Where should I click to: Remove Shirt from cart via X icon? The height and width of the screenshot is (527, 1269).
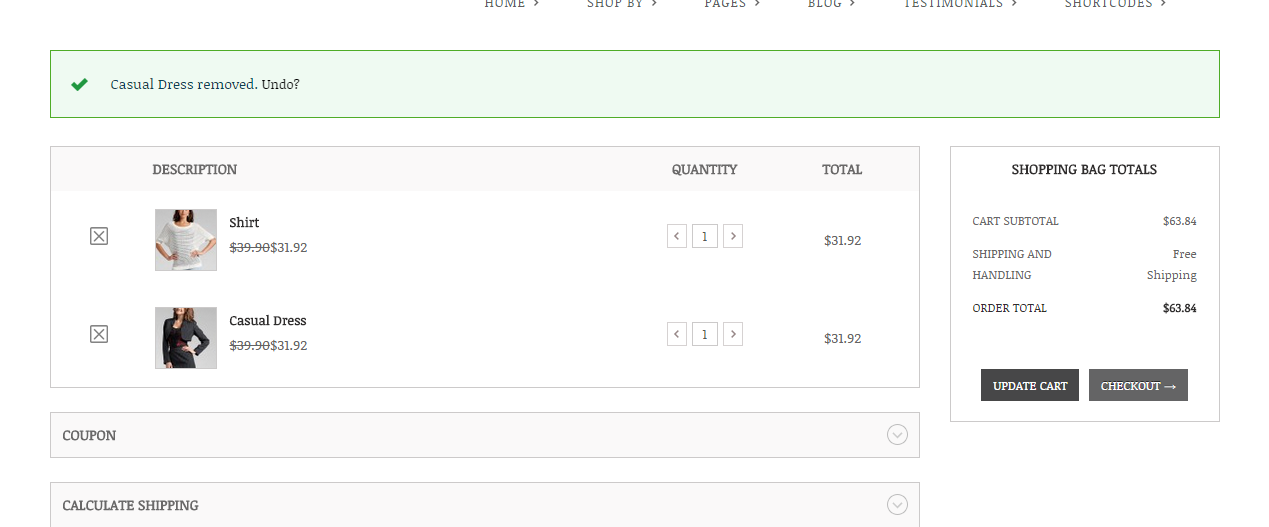(98, 236)
